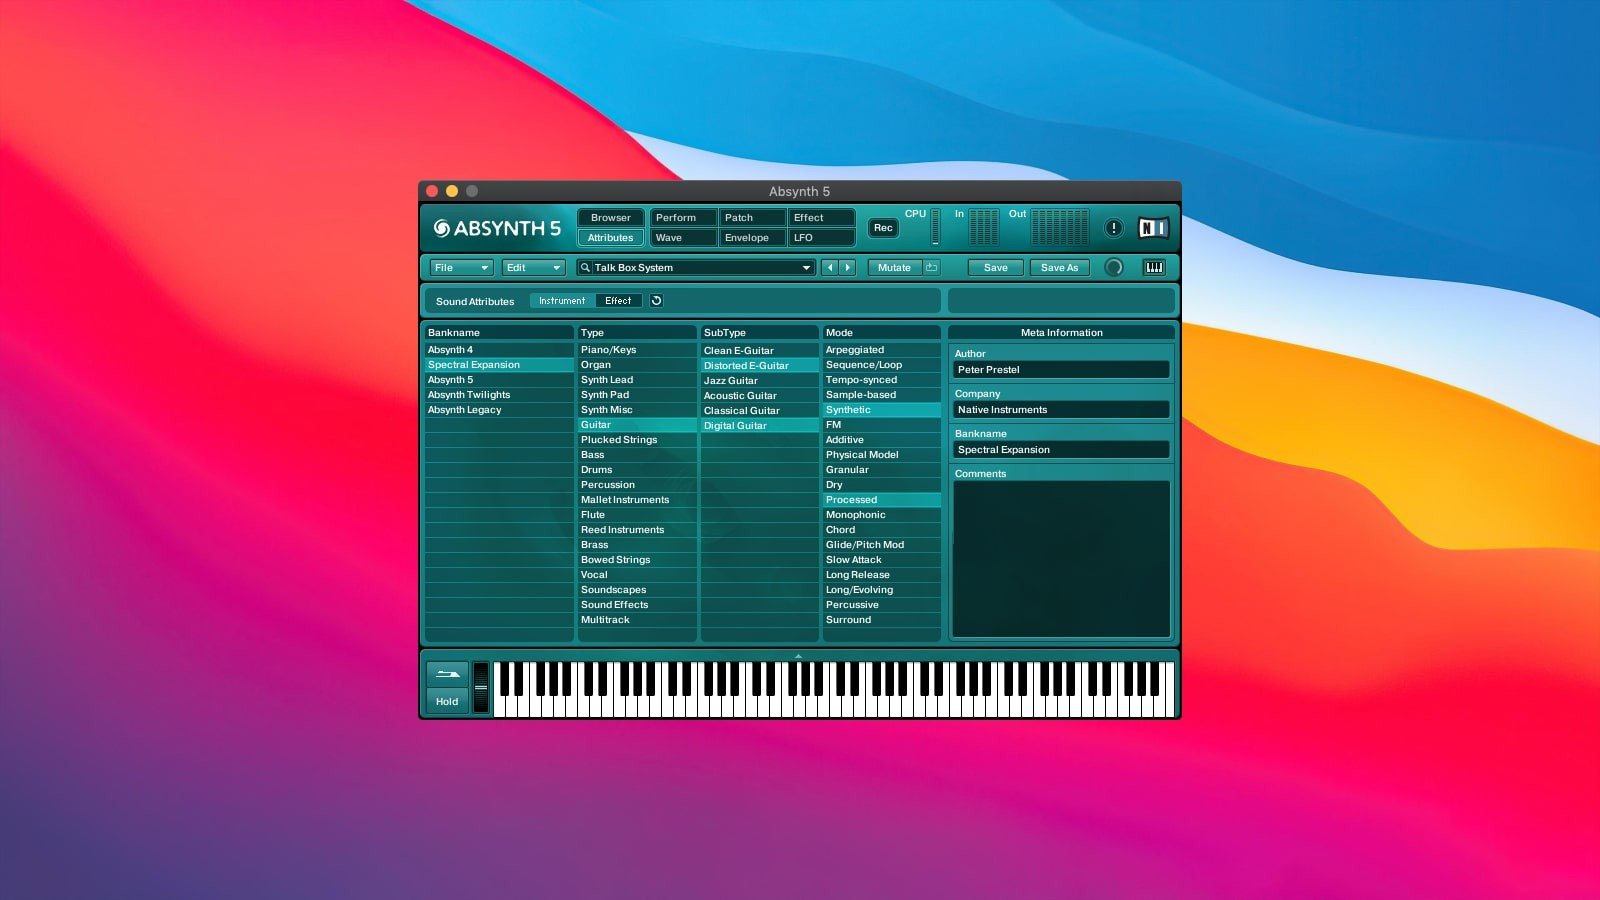The width and height of the screenshot is (1600, 900).
Task: Click the sustain pedal icon above Hold
Action: pos(447,674)
